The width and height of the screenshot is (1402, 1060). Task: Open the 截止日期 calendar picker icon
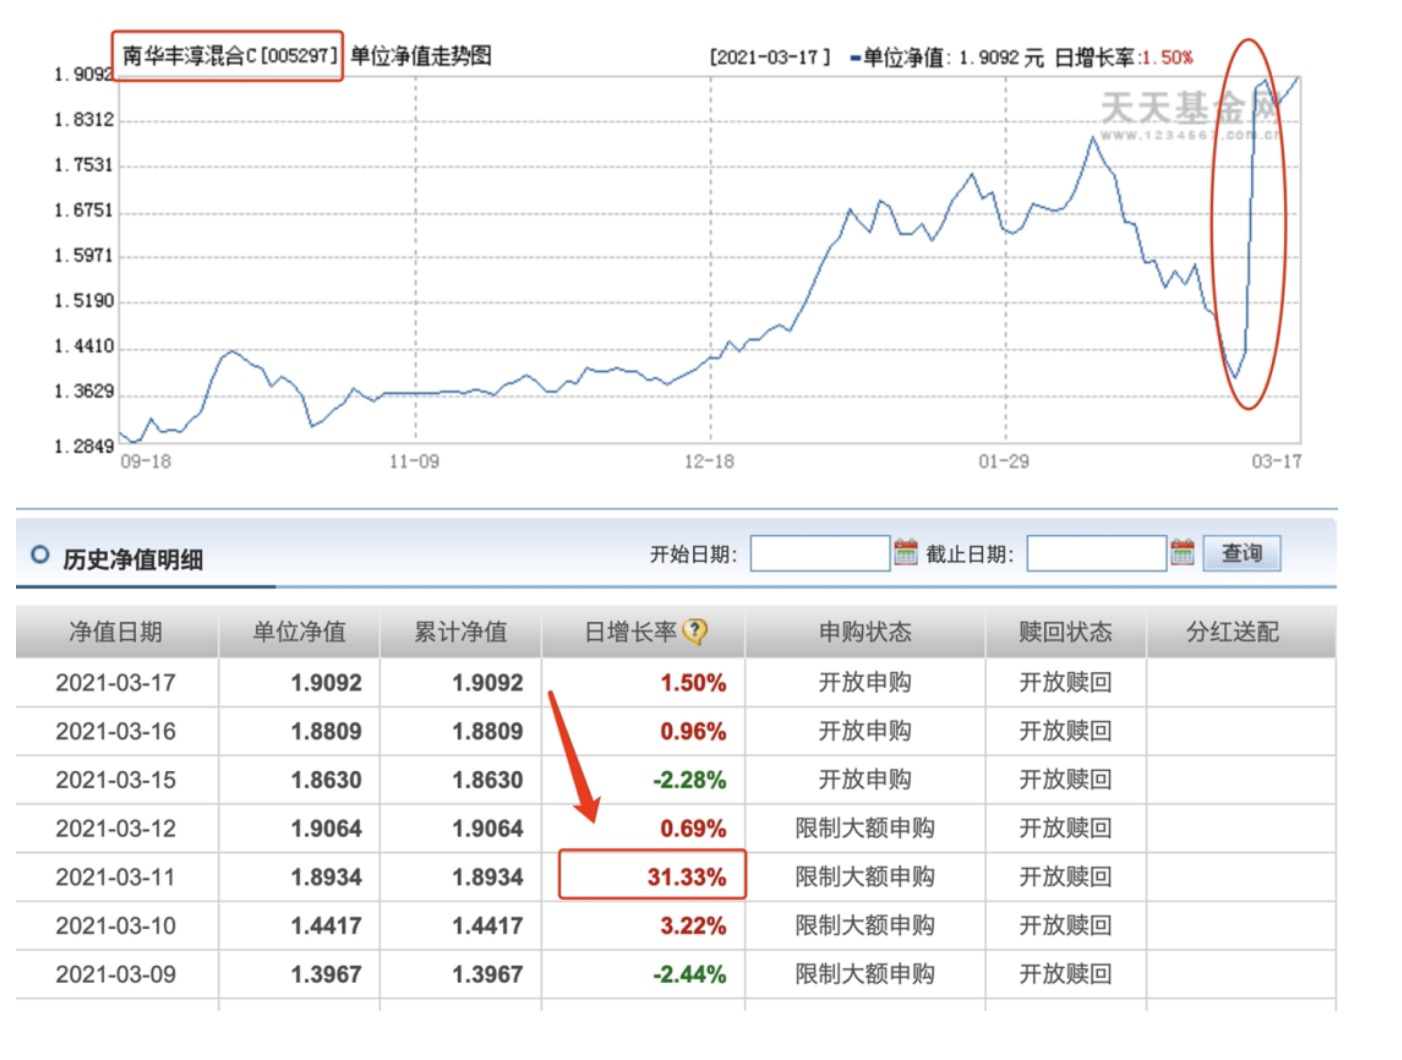click(x=1182, y=552)
